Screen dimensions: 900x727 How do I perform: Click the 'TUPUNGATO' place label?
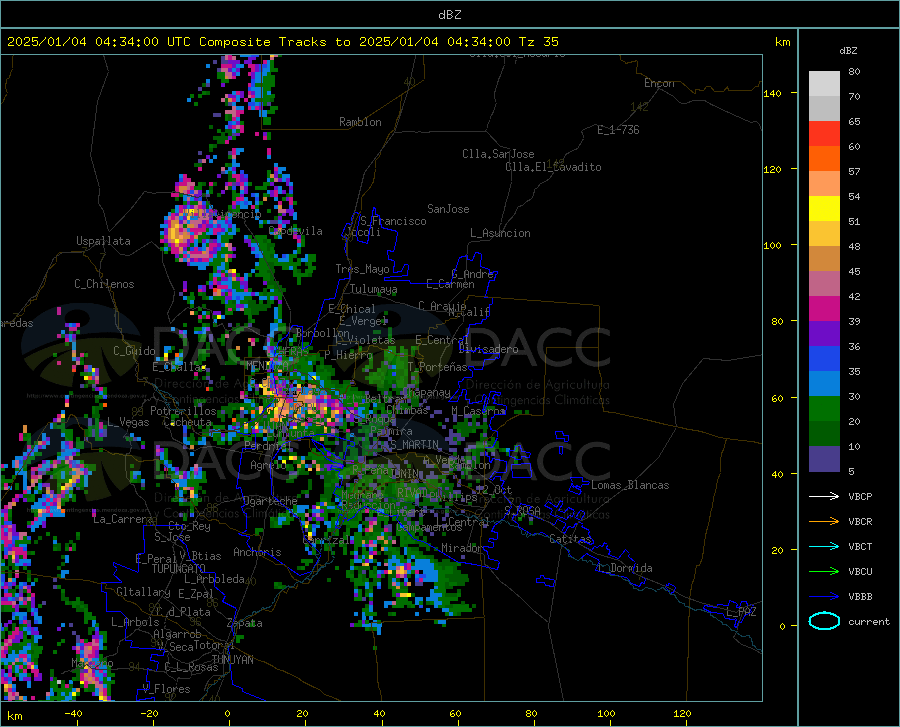point(179,569)
